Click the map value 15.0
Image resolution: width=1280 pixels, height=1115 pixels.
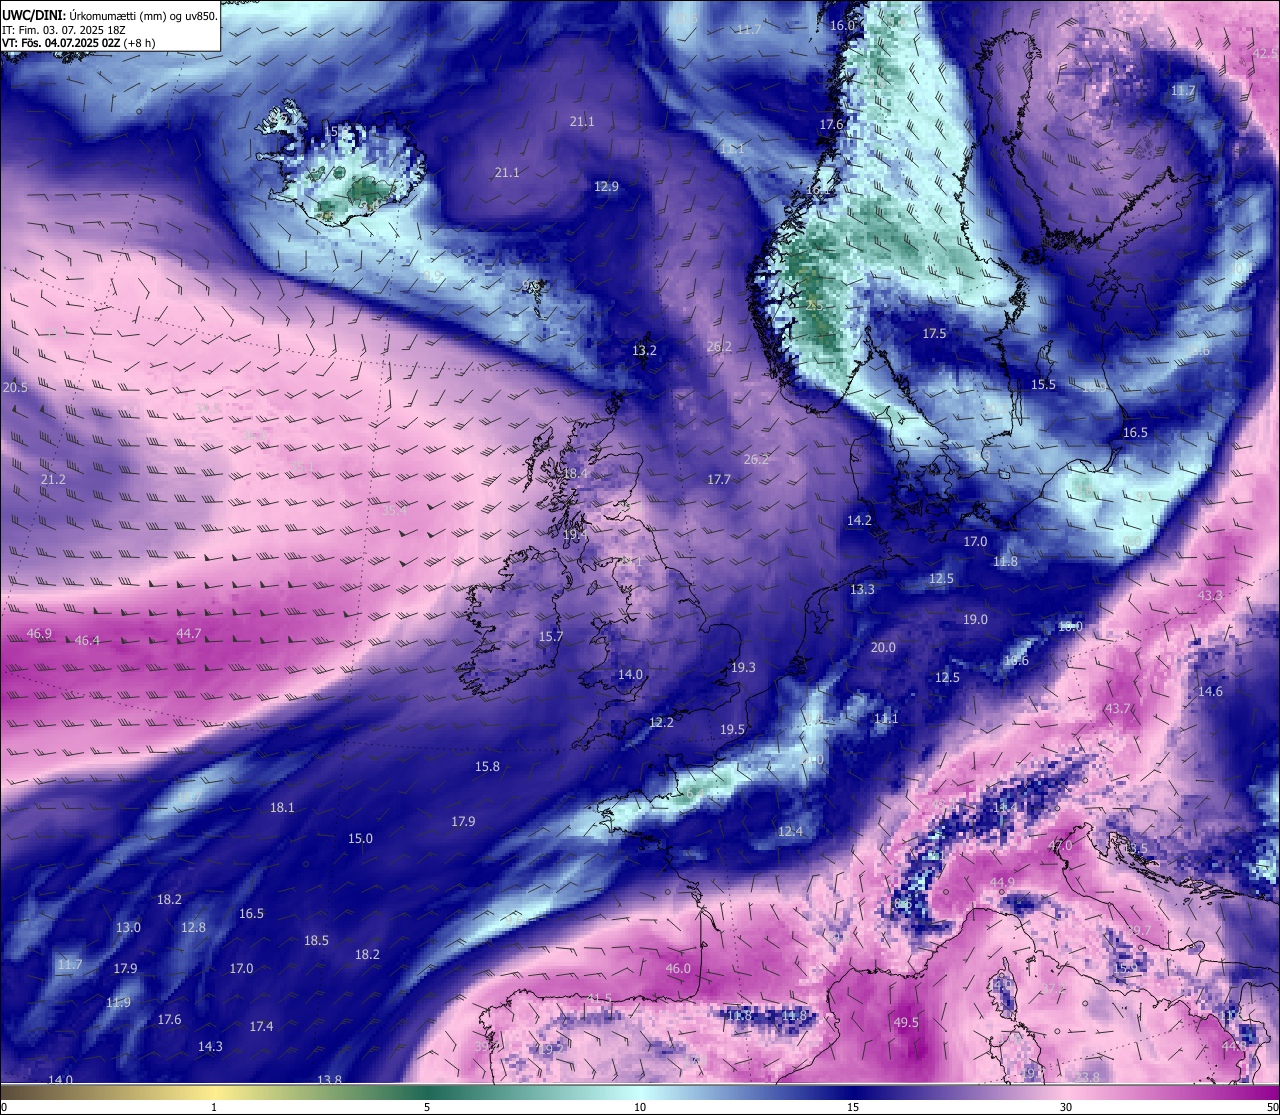click(360, 839)
